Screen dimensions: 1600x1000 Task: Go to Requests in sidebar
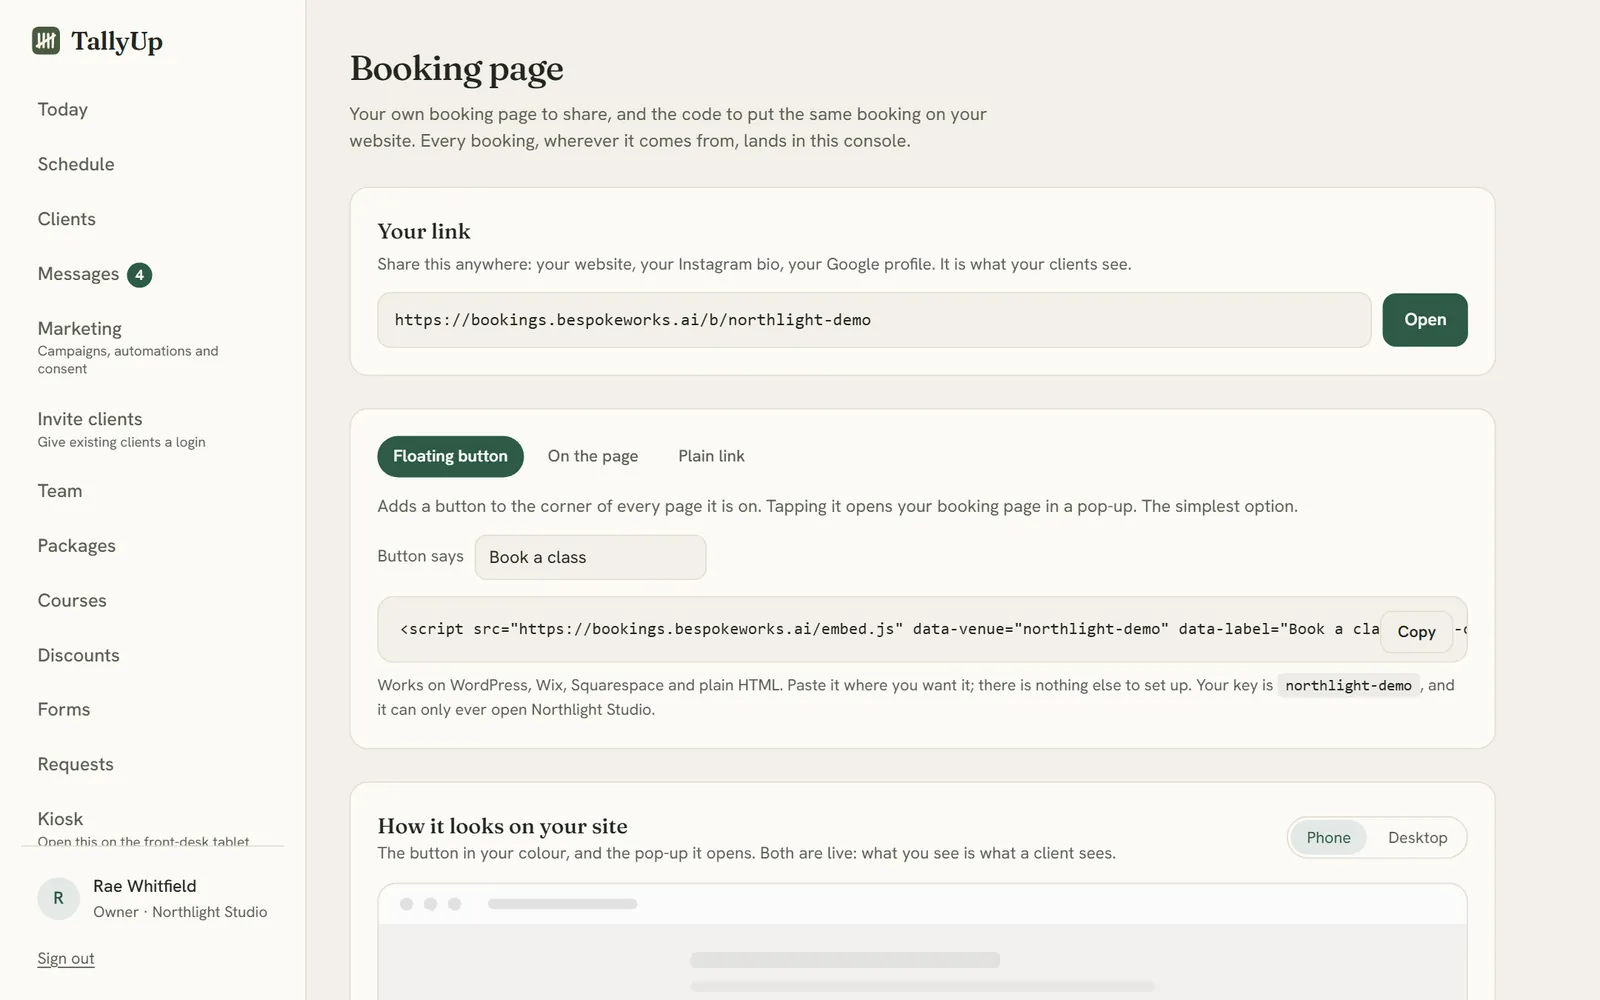pos(76,765)
